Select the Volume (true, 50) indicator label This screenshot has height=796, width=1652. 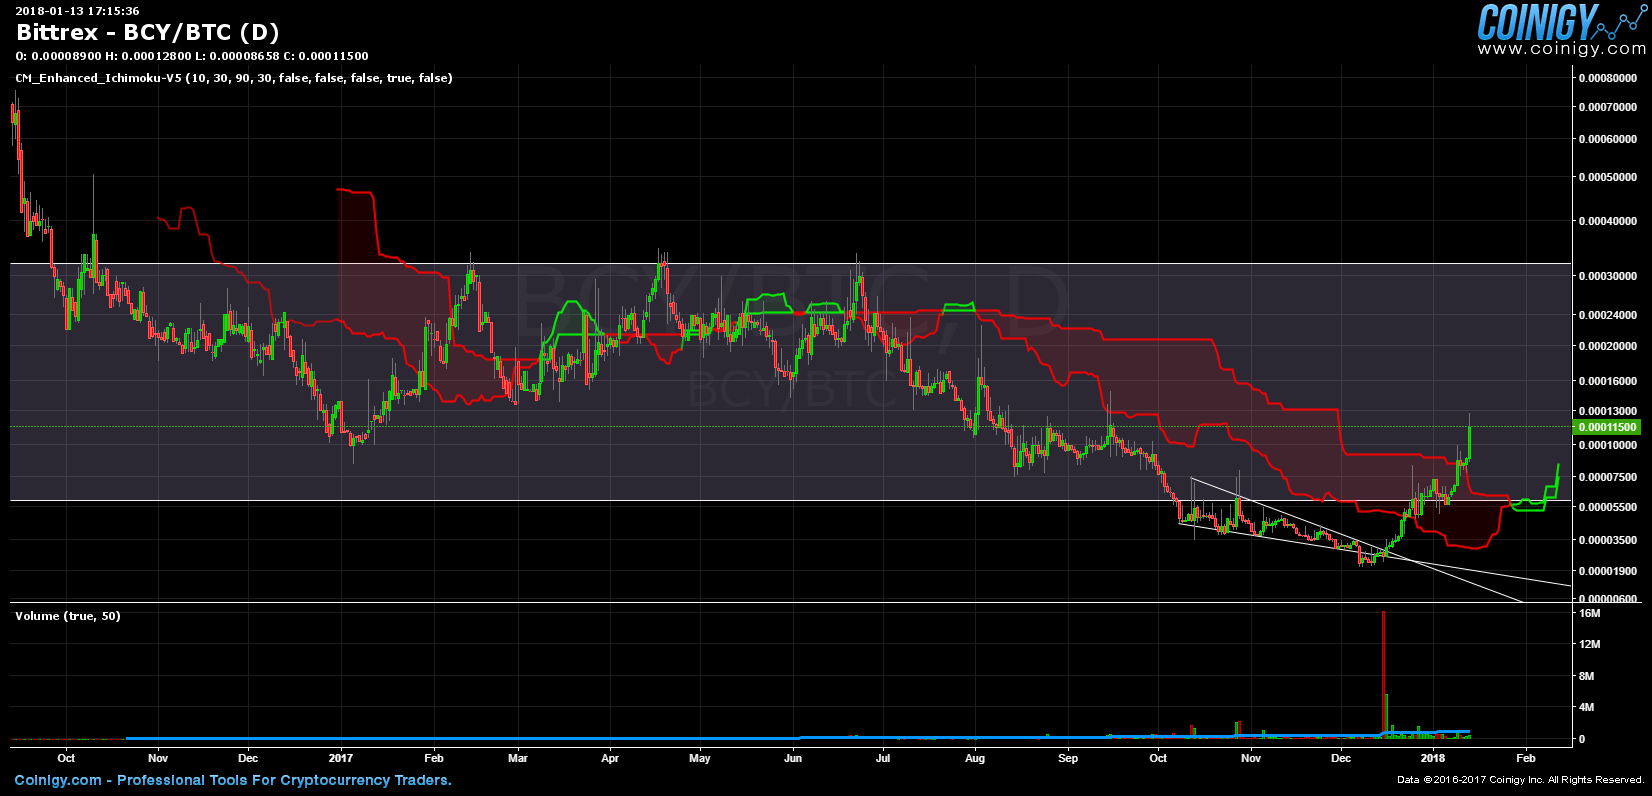(x=68, y=616)
